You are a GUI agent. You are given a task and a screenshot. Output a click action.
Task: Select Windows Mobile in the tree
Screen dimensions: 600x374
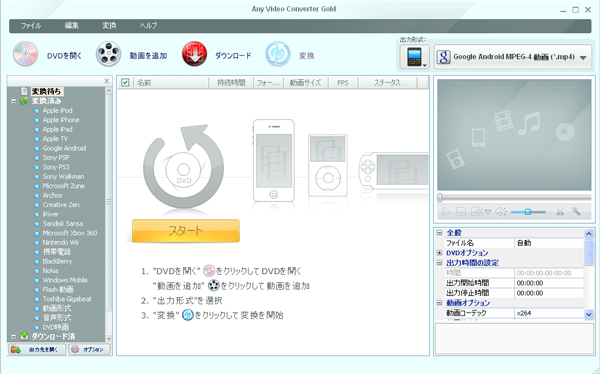65,280
